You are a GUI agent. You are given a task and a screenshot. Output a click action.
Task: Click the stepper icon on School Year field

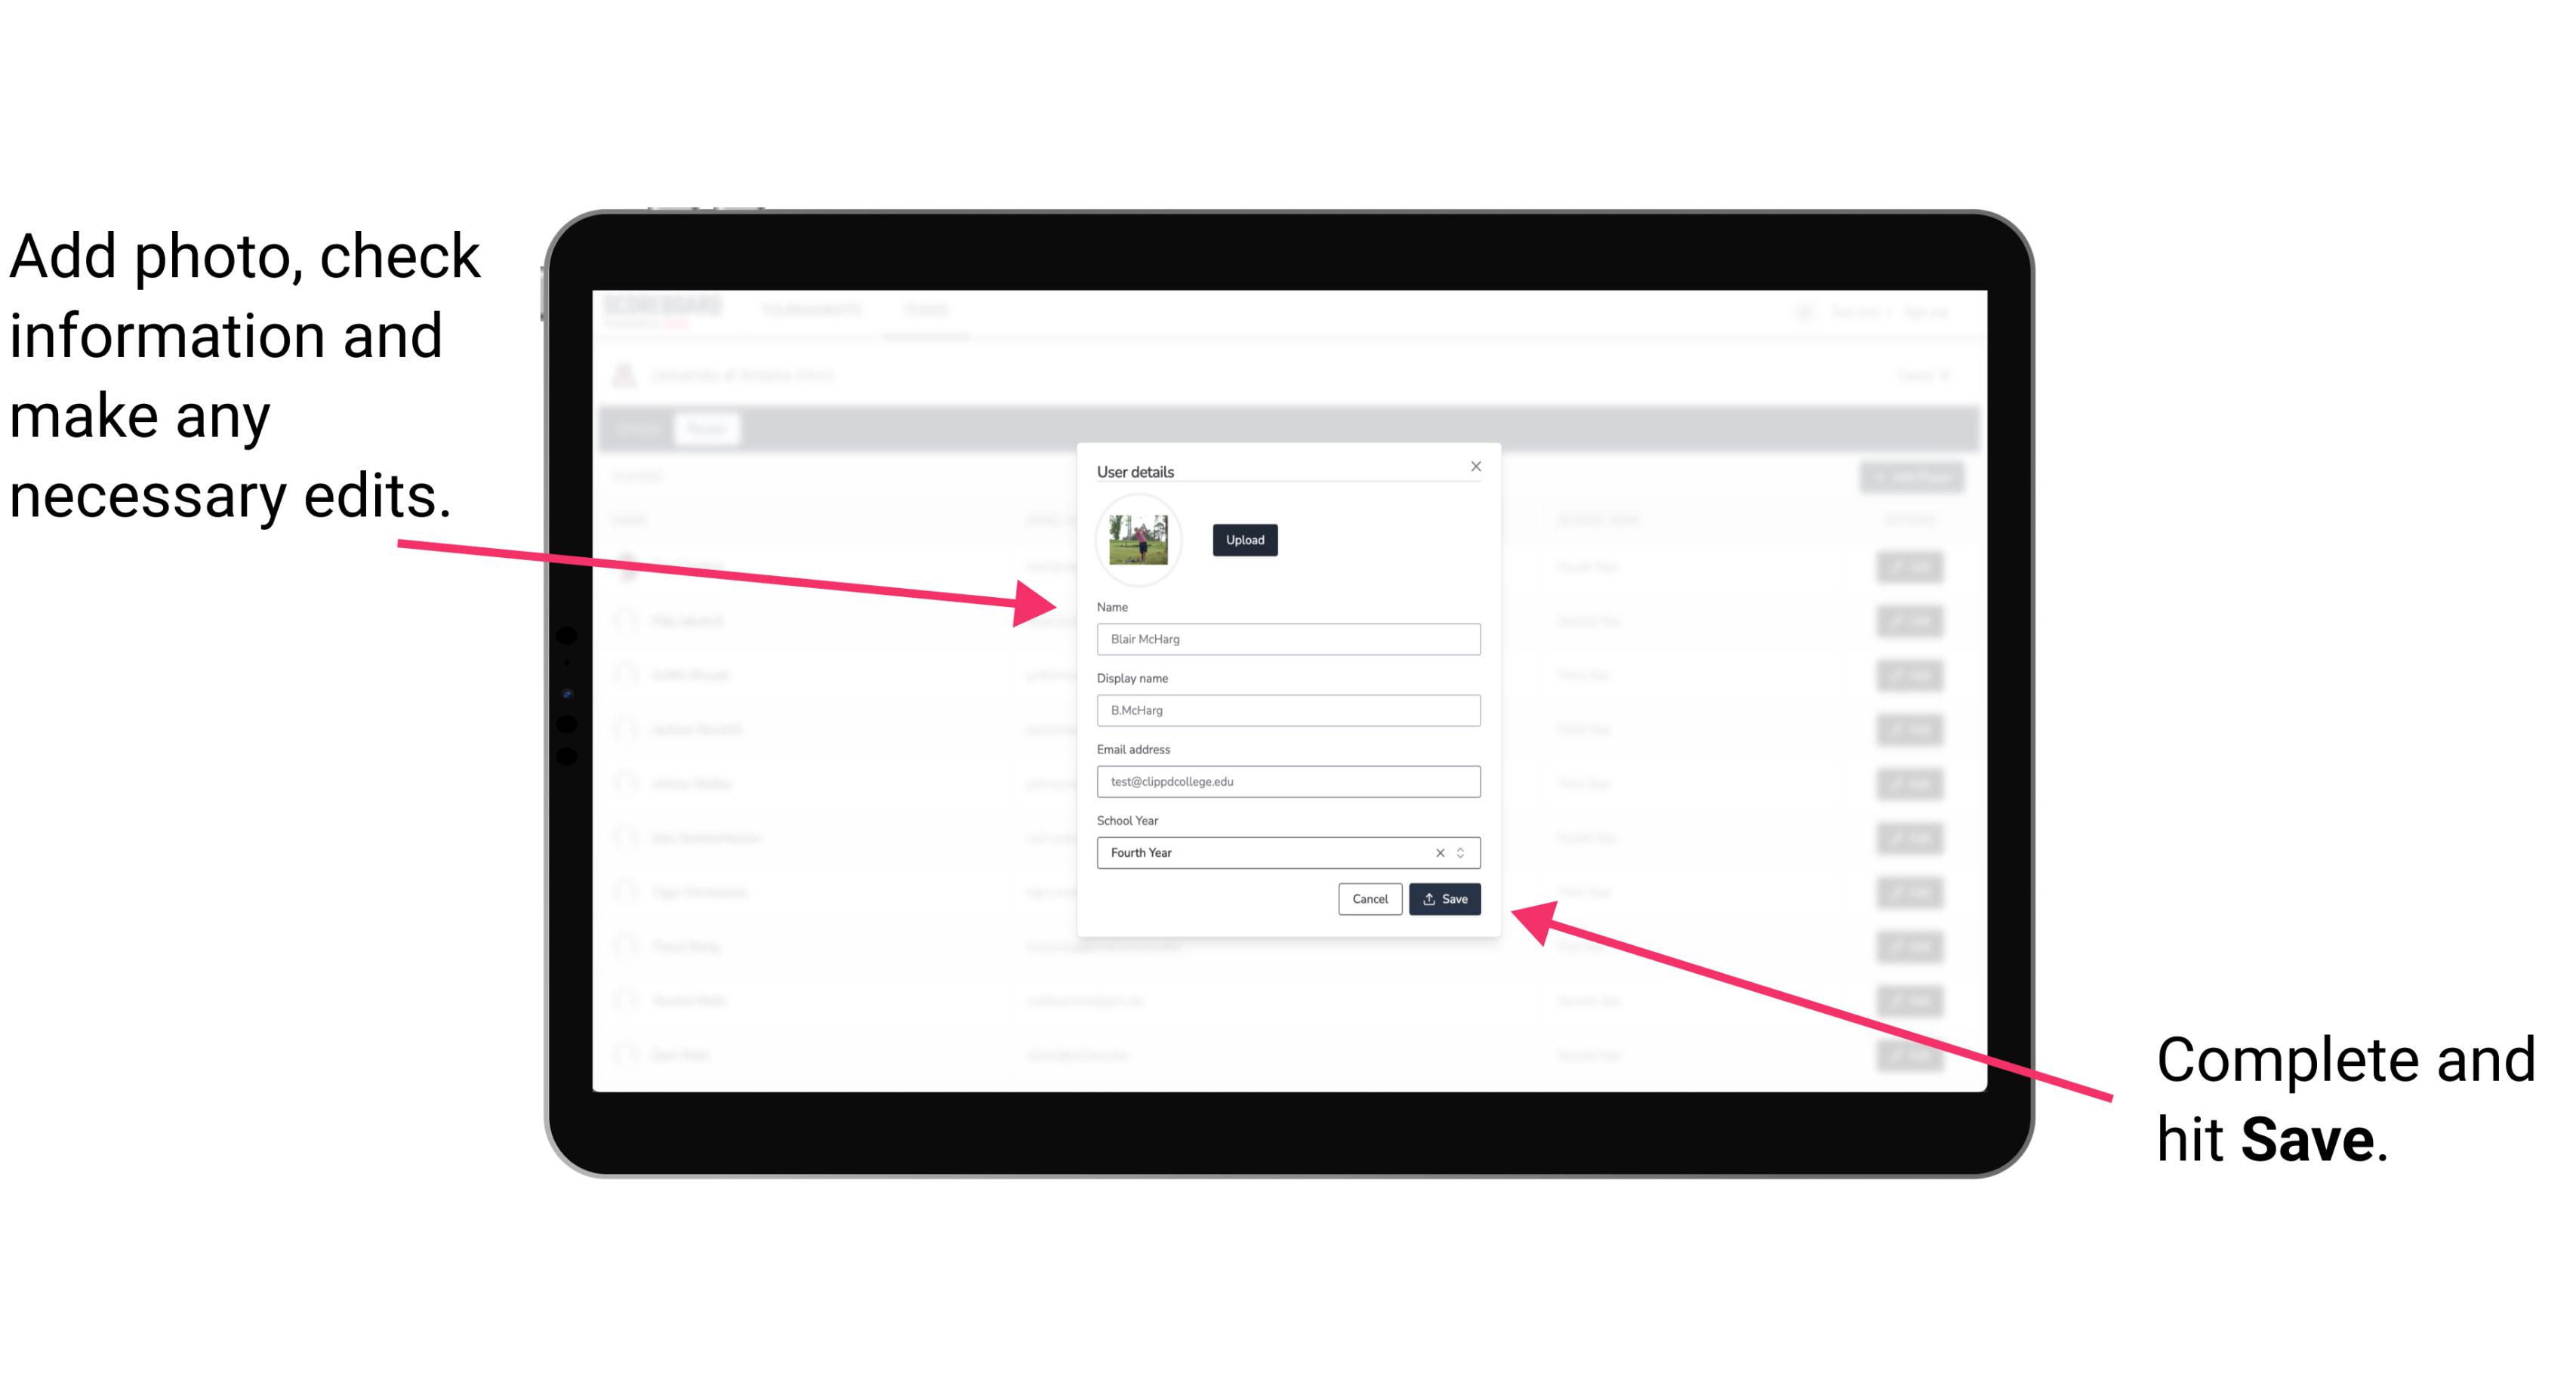coord(1463,852)
